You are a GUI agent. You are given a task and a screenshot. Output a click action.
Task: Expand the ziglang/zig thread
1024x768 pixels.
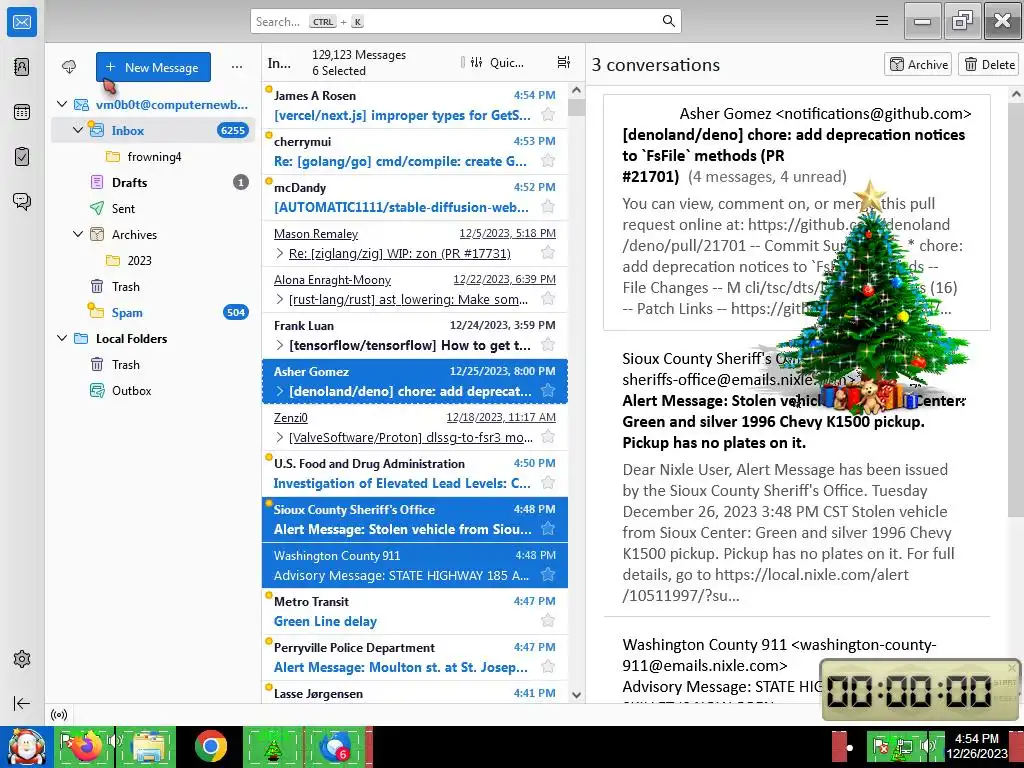point(280,253)
